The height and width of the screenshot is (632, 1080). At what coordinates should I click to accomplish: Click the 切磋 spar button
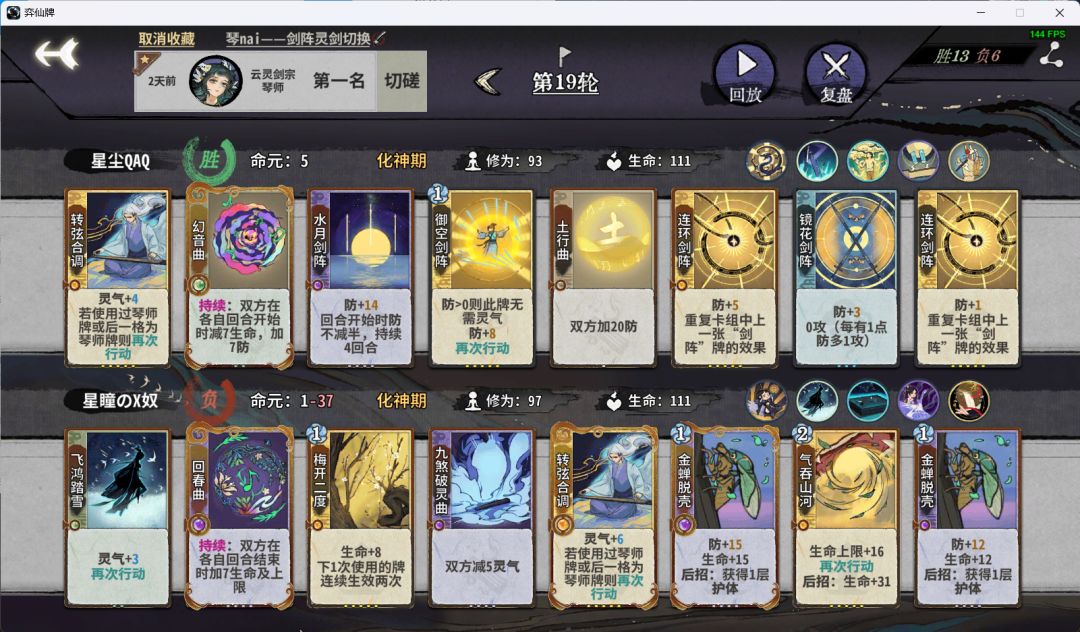(x=402, y=81)
